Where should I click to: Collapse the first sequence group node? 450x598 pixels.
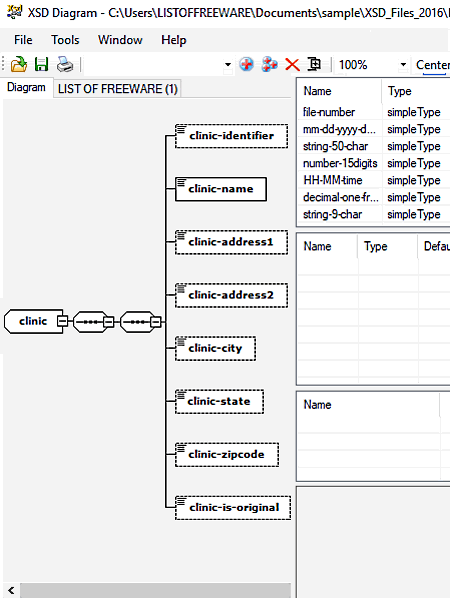[x=109, y=322]
